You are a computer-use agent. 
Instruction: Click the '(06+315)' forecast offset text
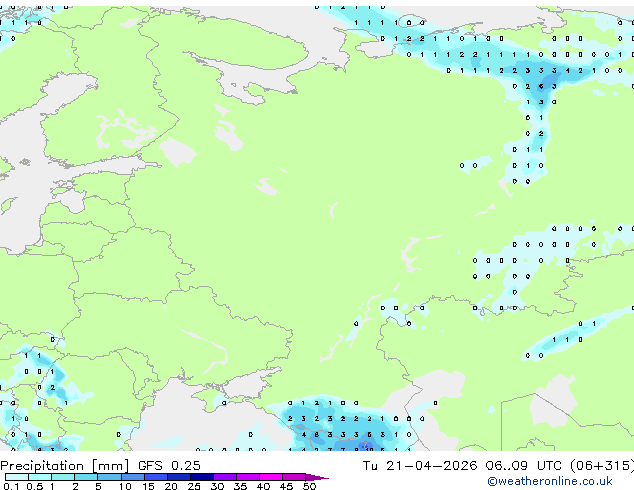tap(602, 465)
